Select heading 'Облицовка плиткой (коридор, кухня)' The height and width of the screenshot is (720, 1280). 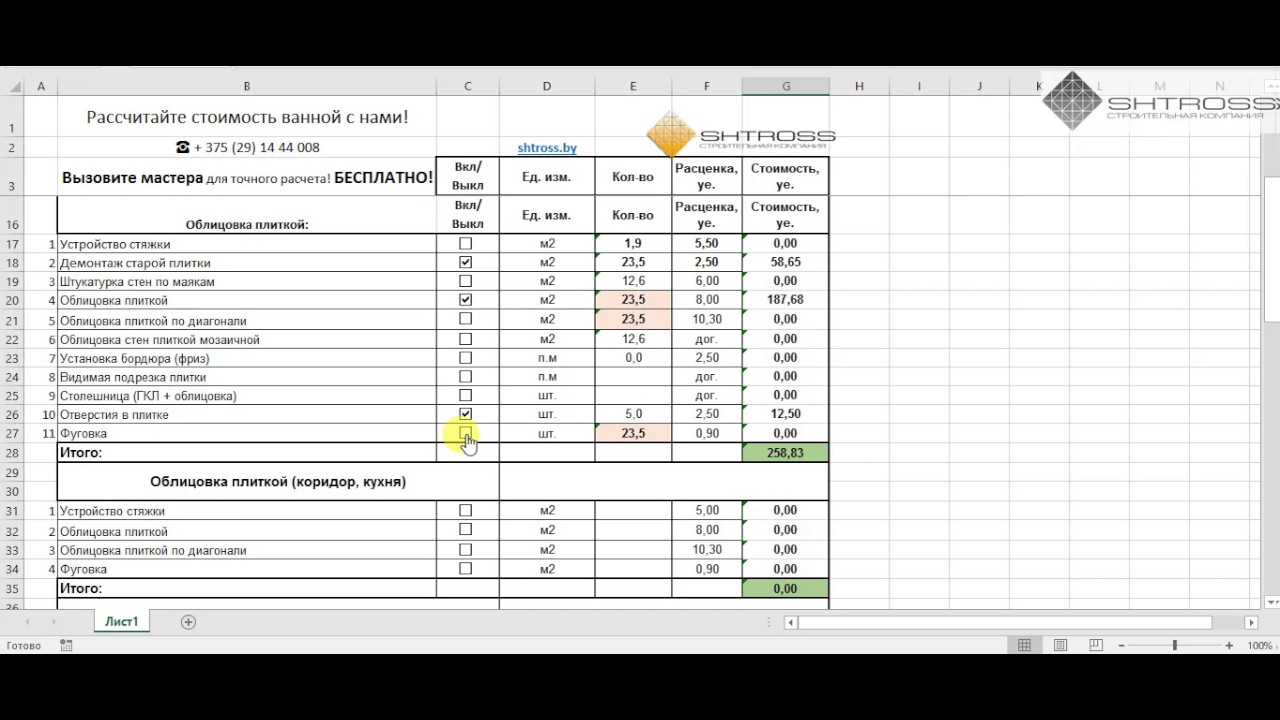click(x=278, y=482)
